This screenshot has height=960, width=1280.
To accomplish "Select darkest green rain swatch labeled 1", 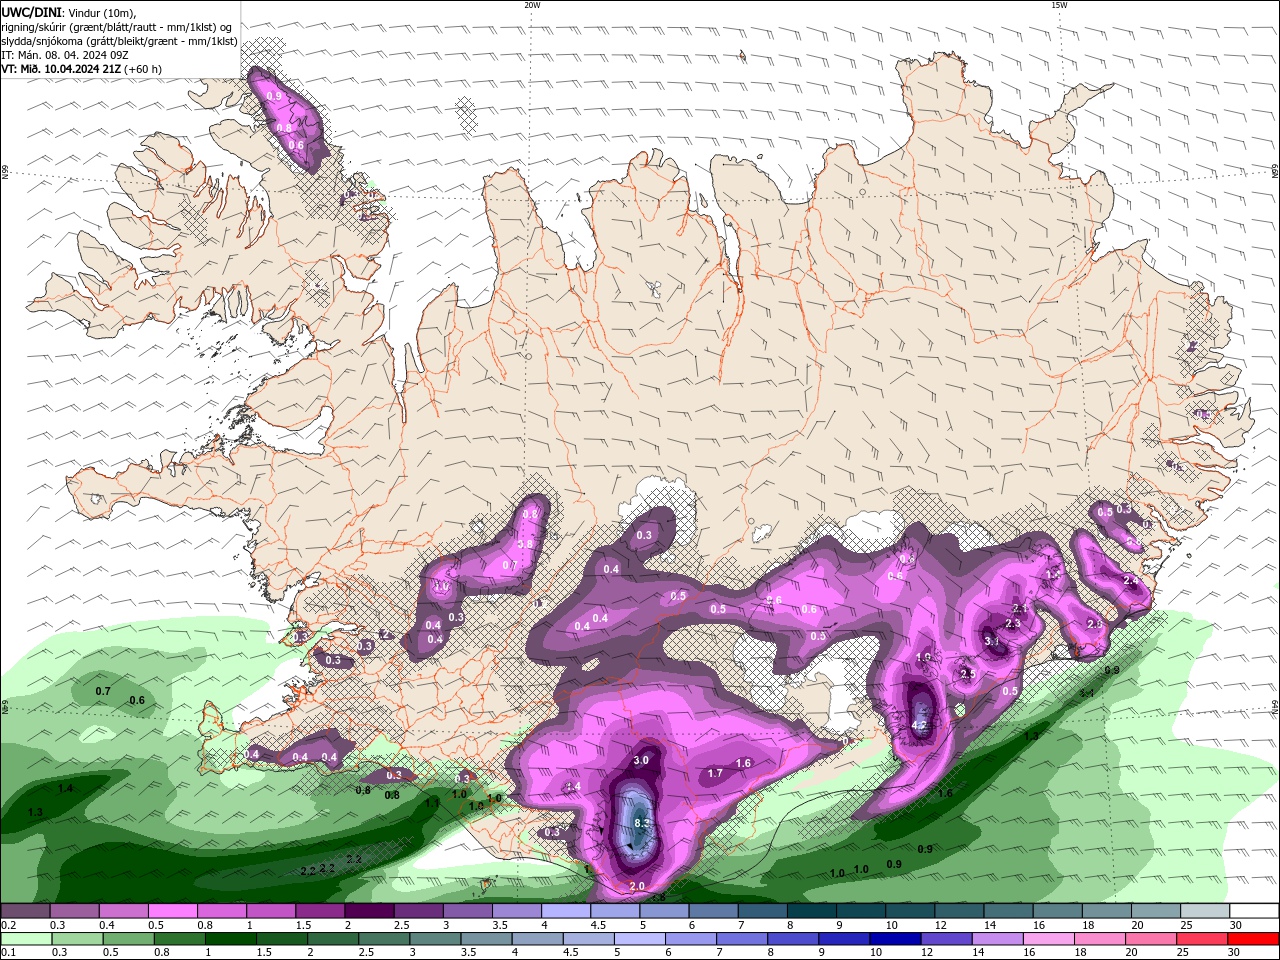I will tap(230, 939).
